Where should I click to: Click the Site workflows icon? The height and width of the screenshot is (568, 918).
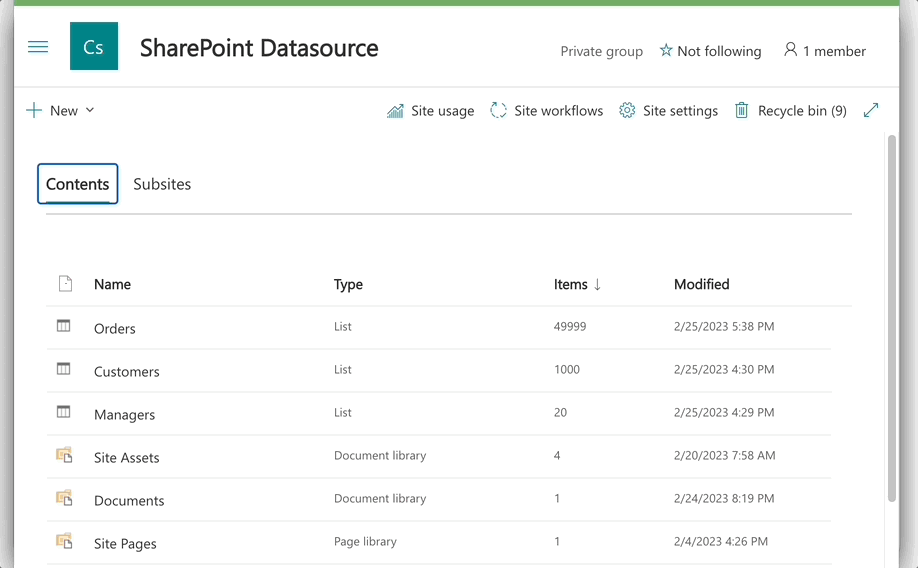pyautogui.click(x=498, y=110)
